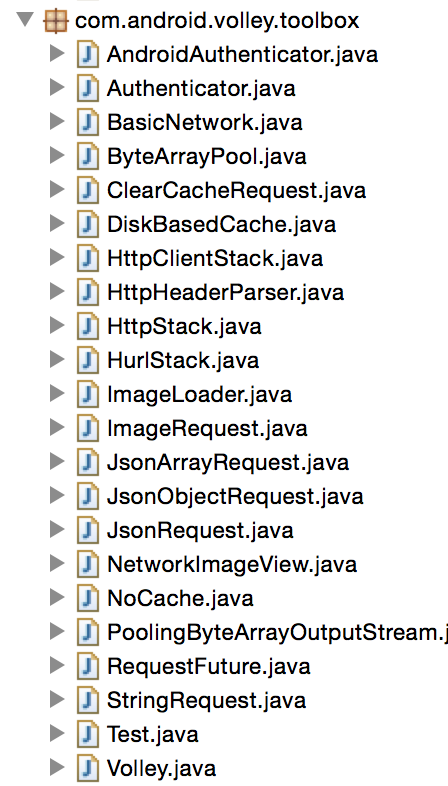This screenshot has height=786, width=448.
Task: Select JsonRequest.java file name
Action: 200,531
